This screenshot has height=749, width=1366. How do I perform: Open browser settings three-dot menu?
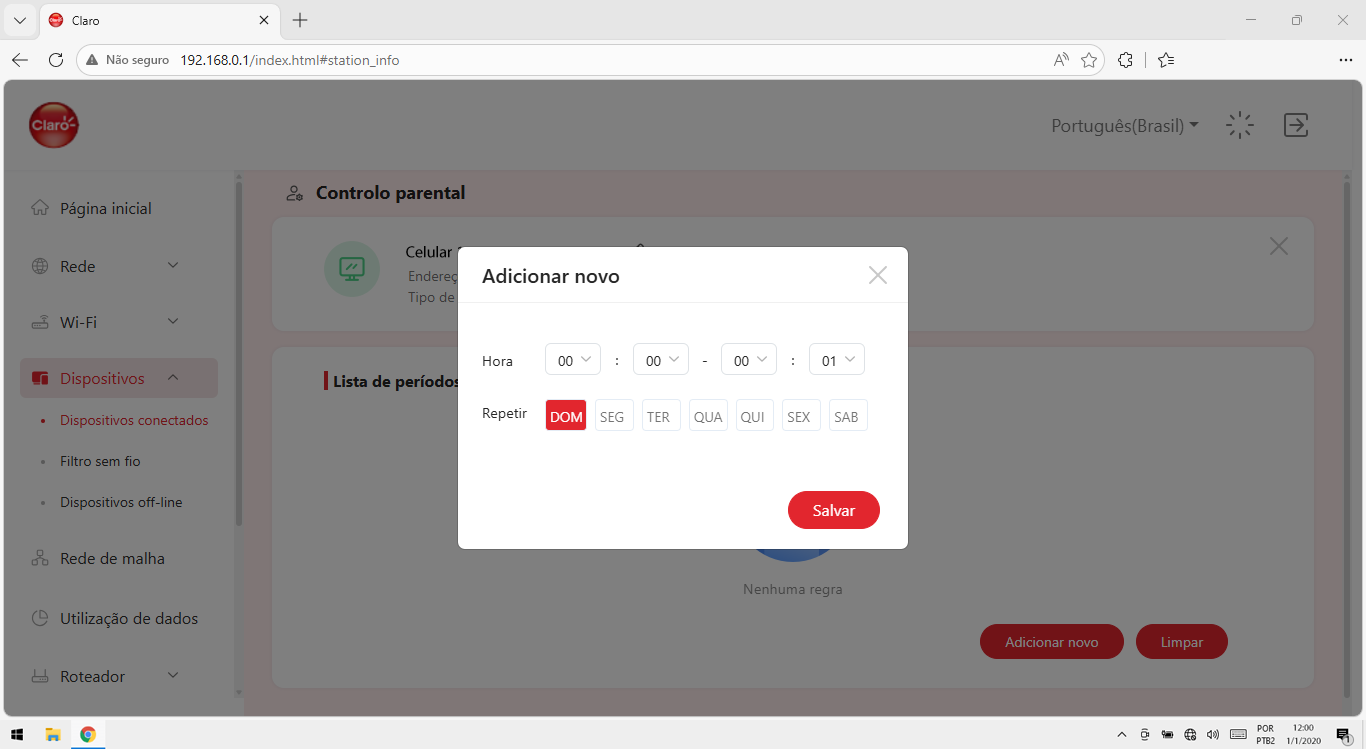pyautogui.click(x=1345, y=60)
